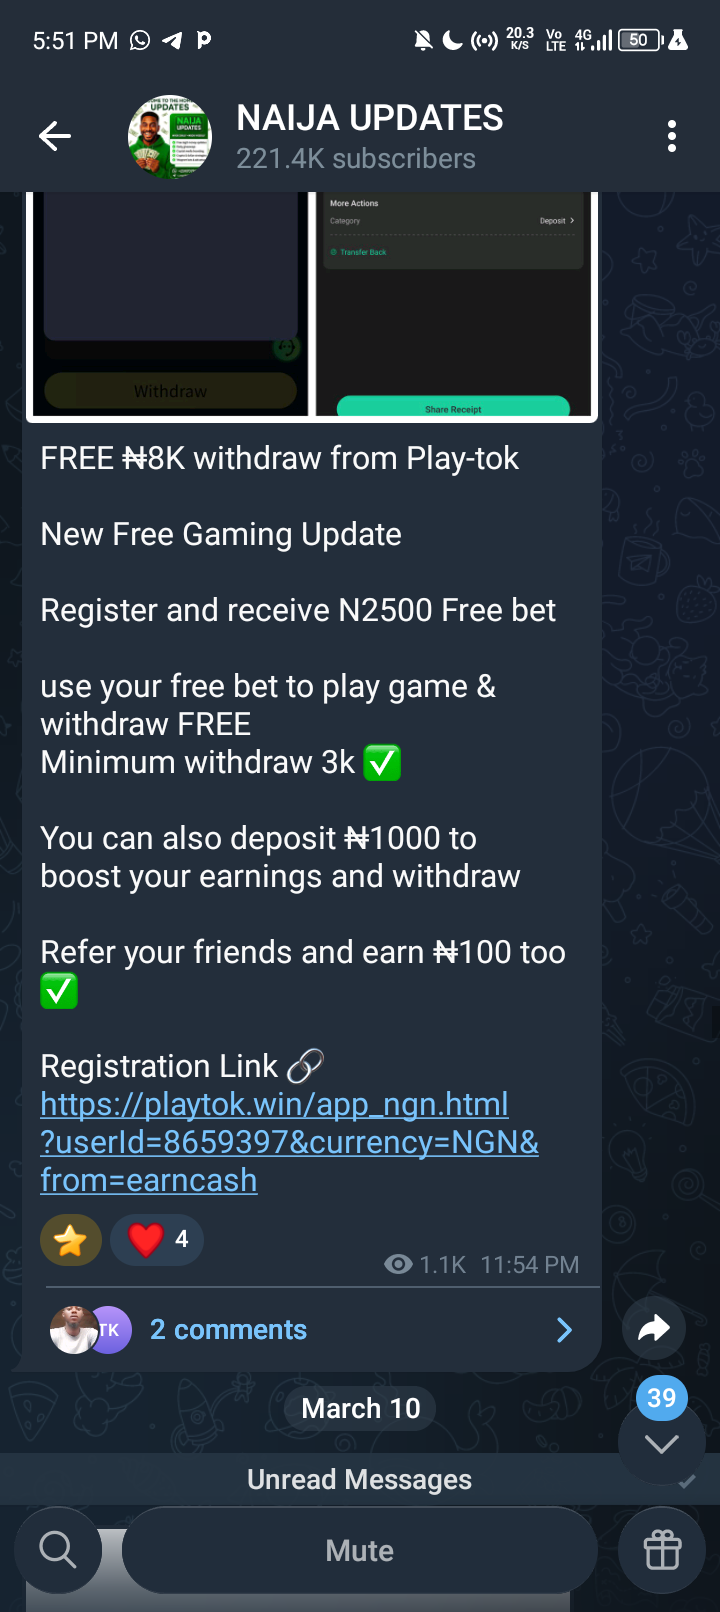Open NAIJA UPDATES channel profile picture
The image size is (720, 1612).
pyautogui.click(x=170, y=136)
